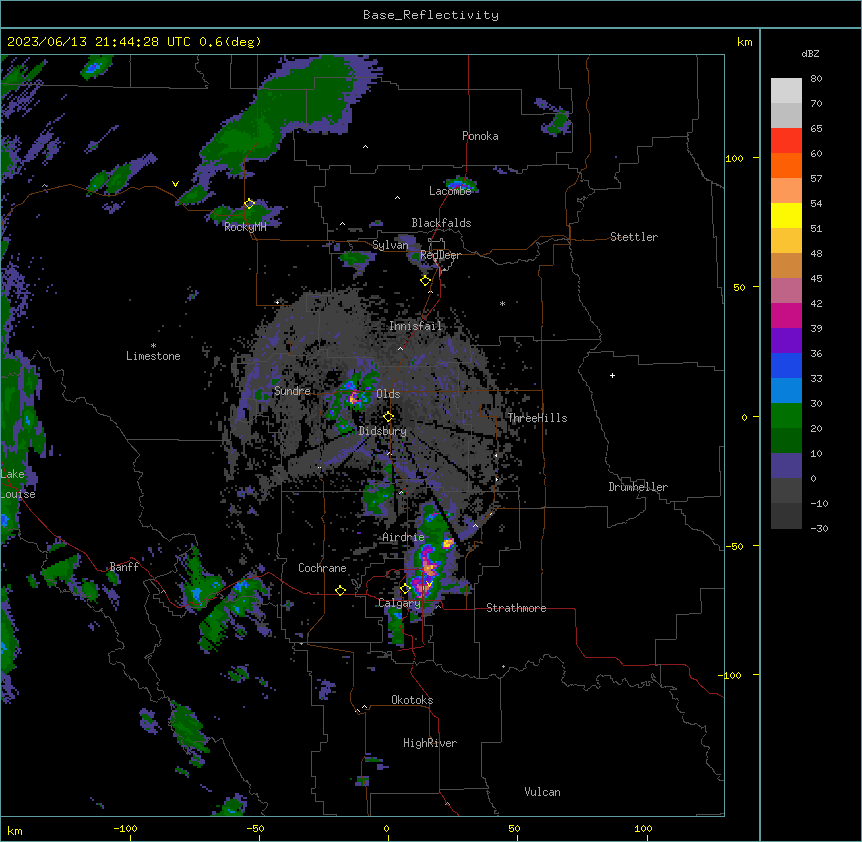Click the Didsbury label
This screenshot has width=862, height=842.
point(383,431)
